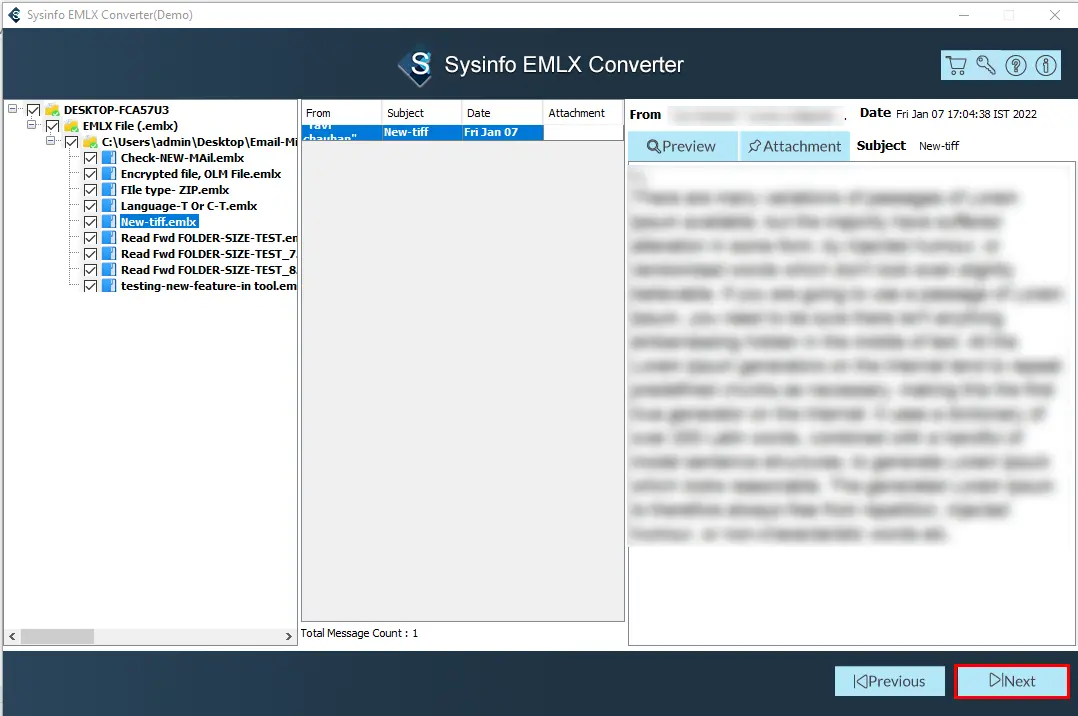This screenshot has width=1078, height=716.
Task: Click file icon beside Encrypted file, OLM File.emlx
Action: click(109, 174)
